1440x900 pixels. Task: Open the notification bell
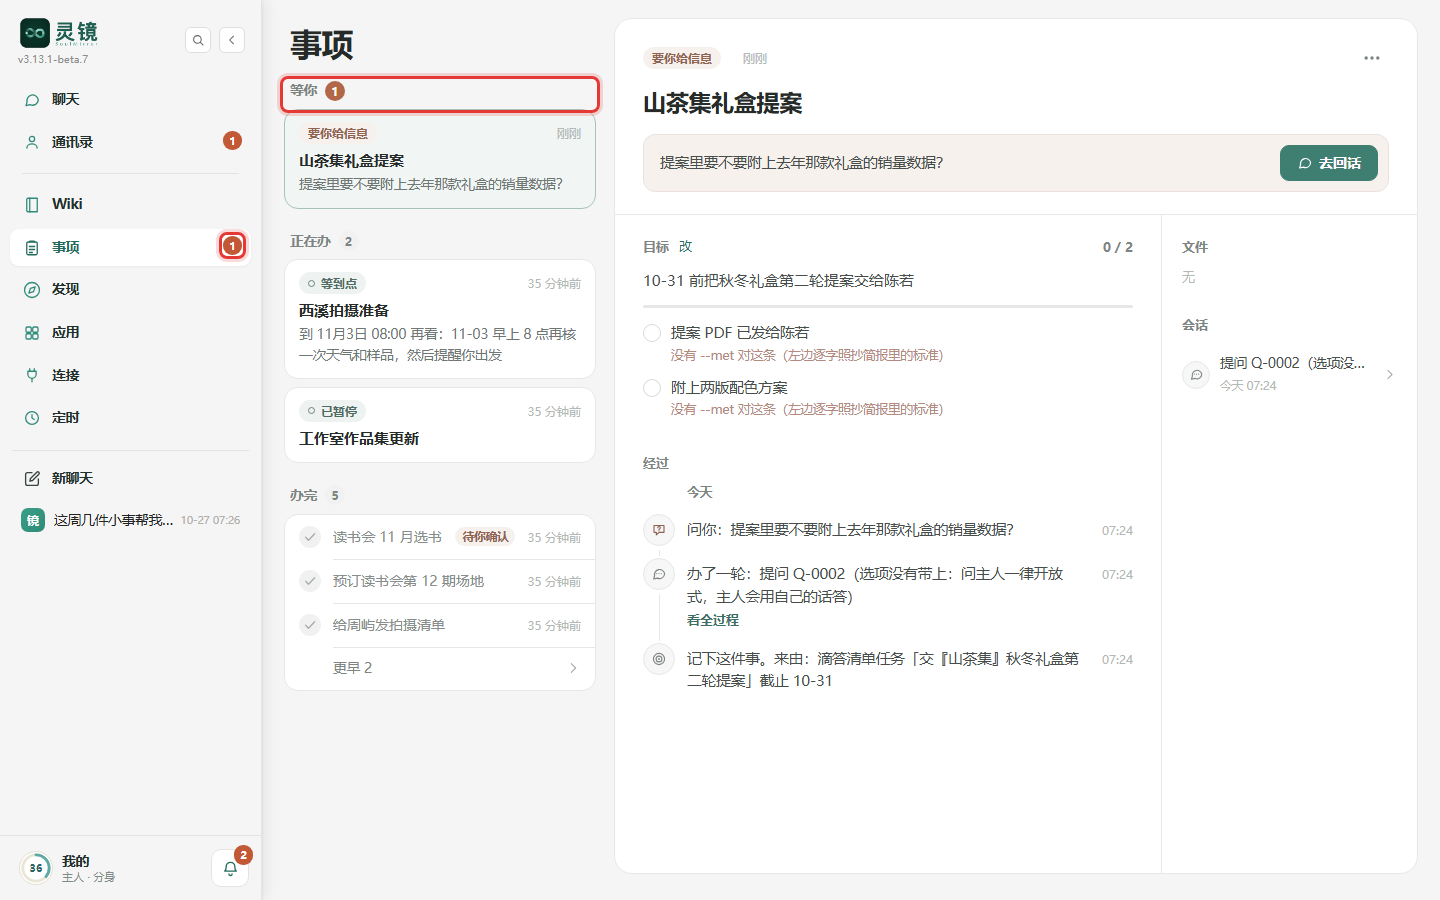pyautogui.click(x=230, y=868)
